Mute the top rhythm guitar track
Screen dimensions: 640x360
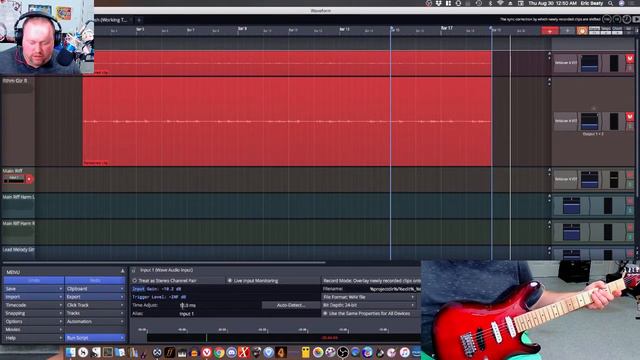(630, 59)
